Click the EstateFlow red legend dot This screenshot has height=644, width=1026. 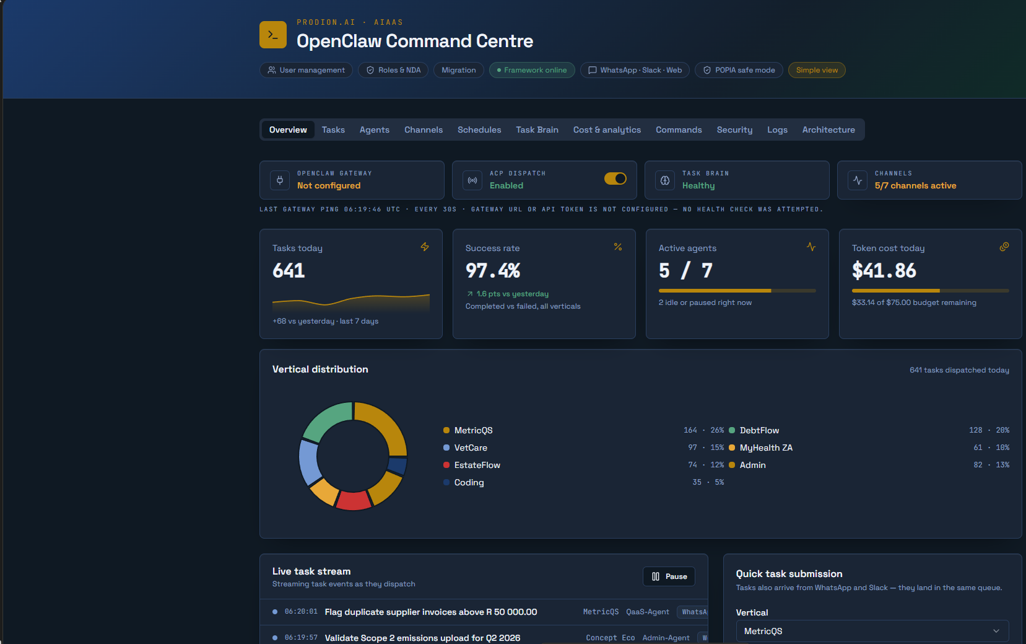click(446, 465)
